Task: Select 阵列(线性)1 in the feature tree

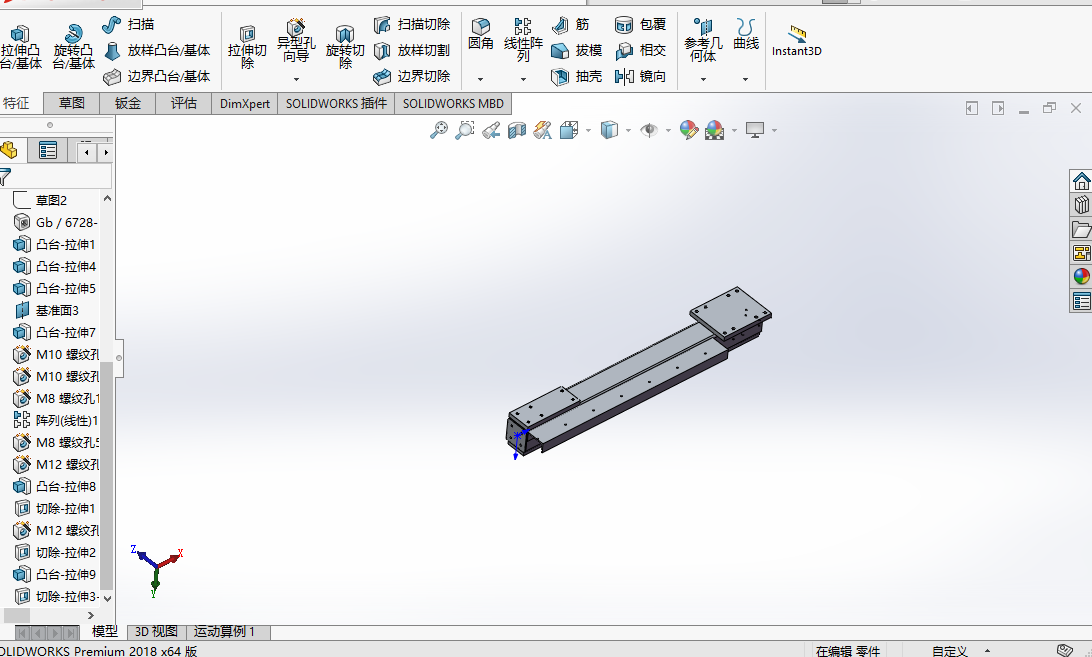Action: (x=56, y=420)
